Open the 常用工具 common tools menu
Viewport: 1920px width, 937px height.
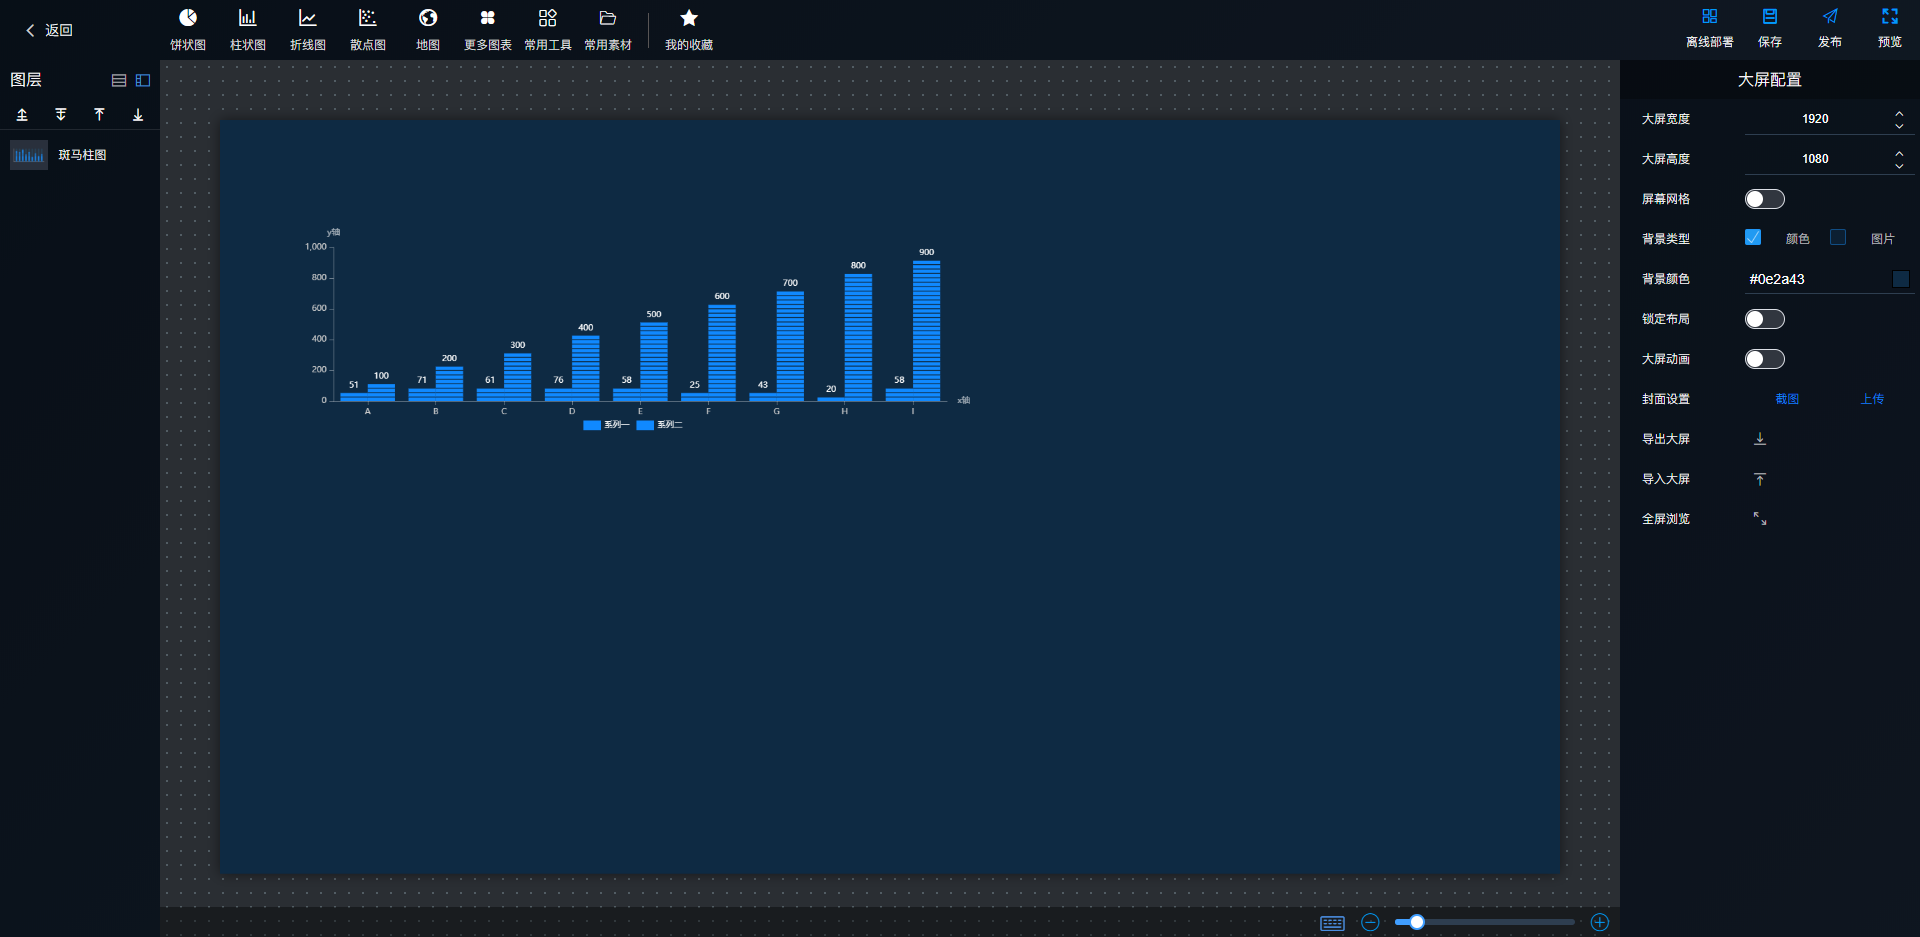548,30
